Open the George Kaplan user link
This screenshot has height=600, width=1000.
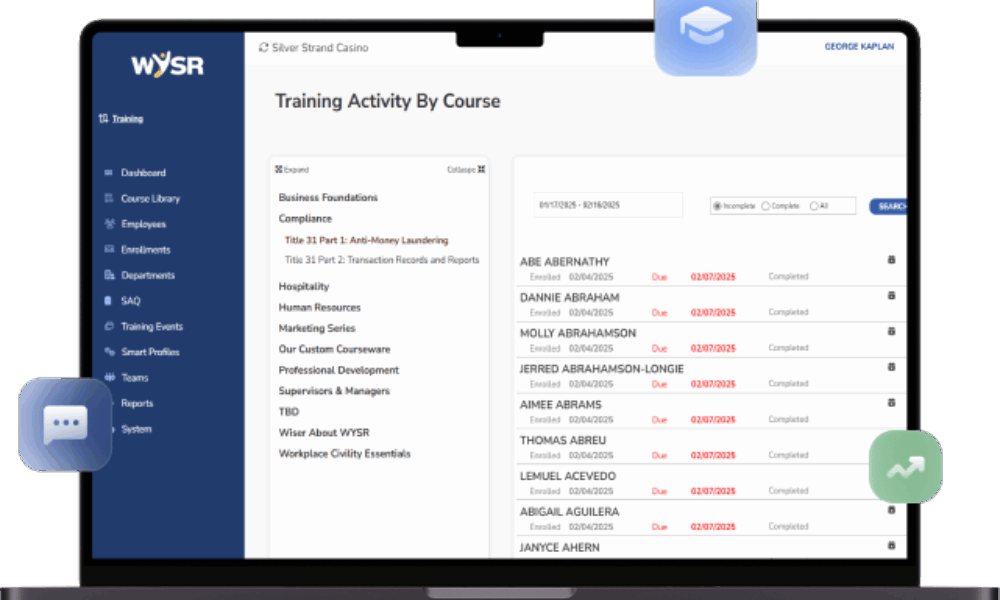coord(858,47)
